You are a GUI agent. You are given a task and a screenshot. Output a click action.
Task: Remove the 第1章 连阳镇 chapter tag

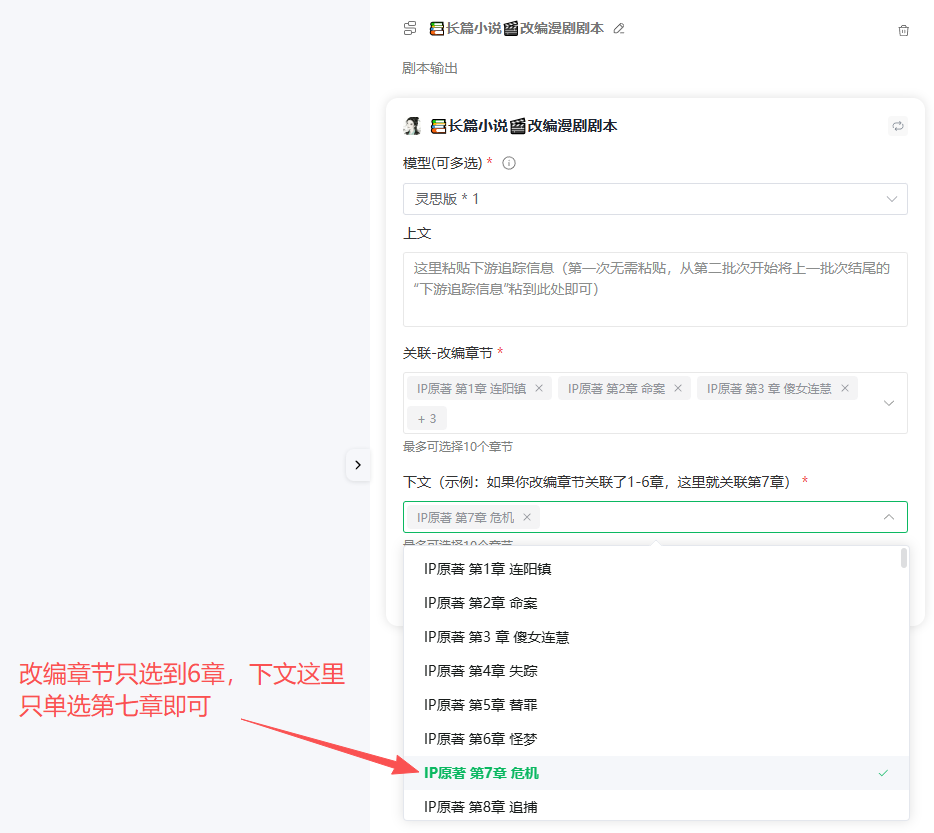(539, 388)
